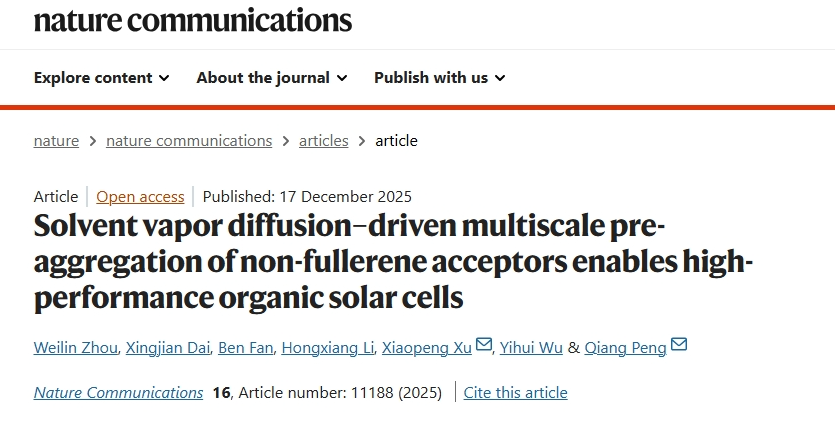The height and width of the screenshot is (423, 835).
Task: Open author Xingjian Dai's details
Action: [170, 347]
